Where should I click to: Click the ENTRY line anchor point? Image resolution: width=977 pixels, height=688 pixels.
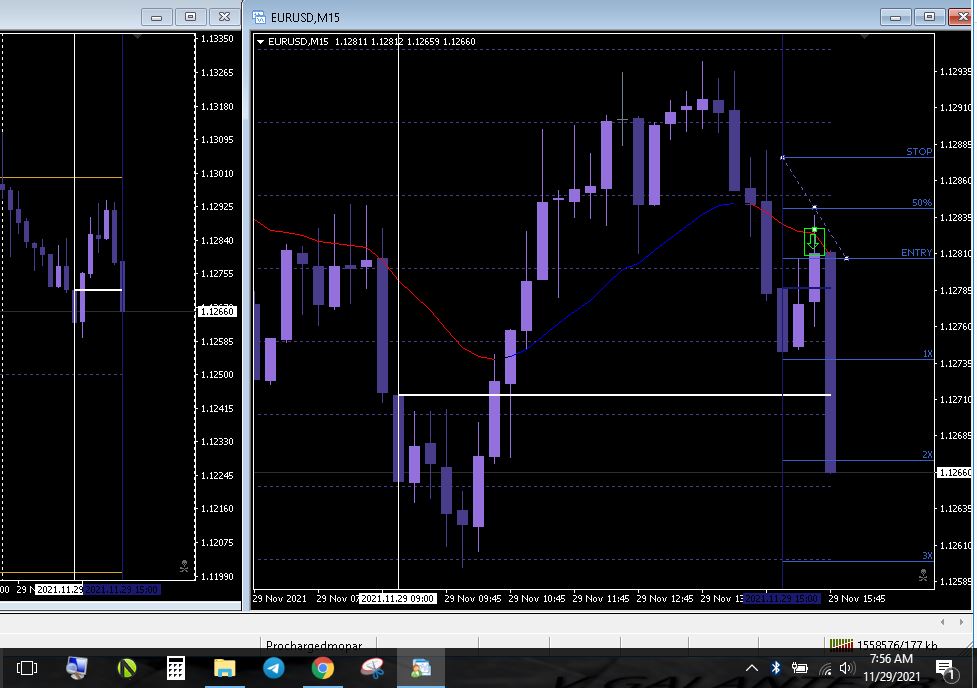846,258
